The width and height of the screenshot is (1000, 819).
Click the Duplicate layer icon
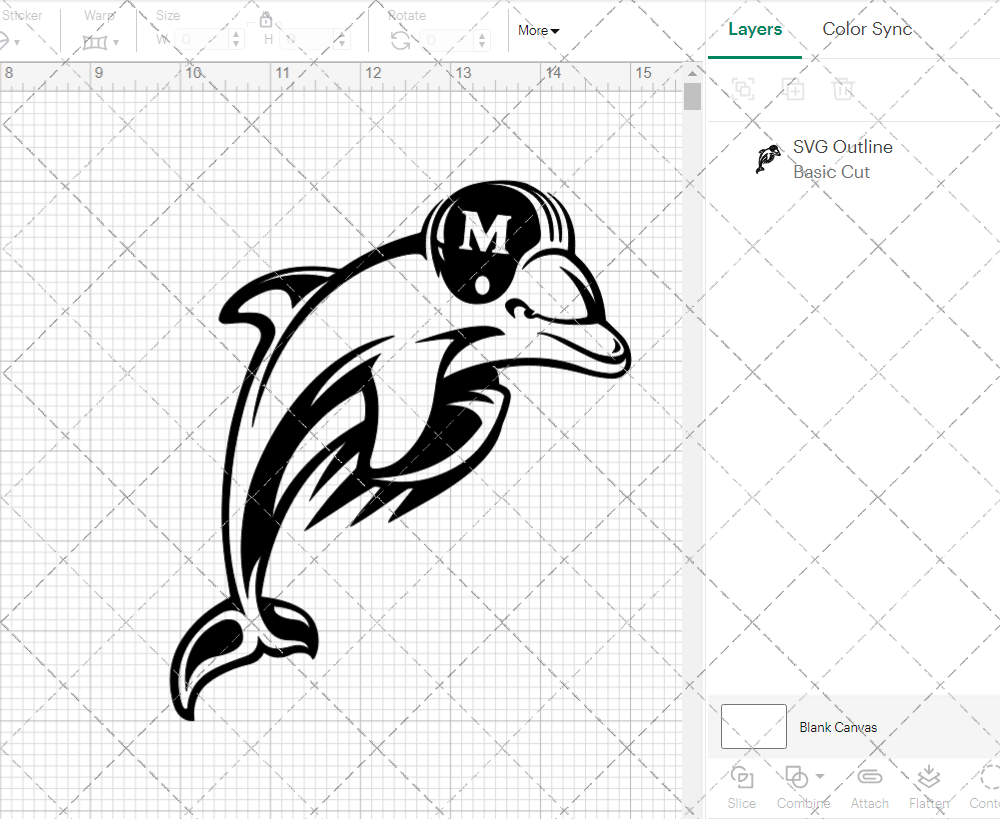(793, 89)
